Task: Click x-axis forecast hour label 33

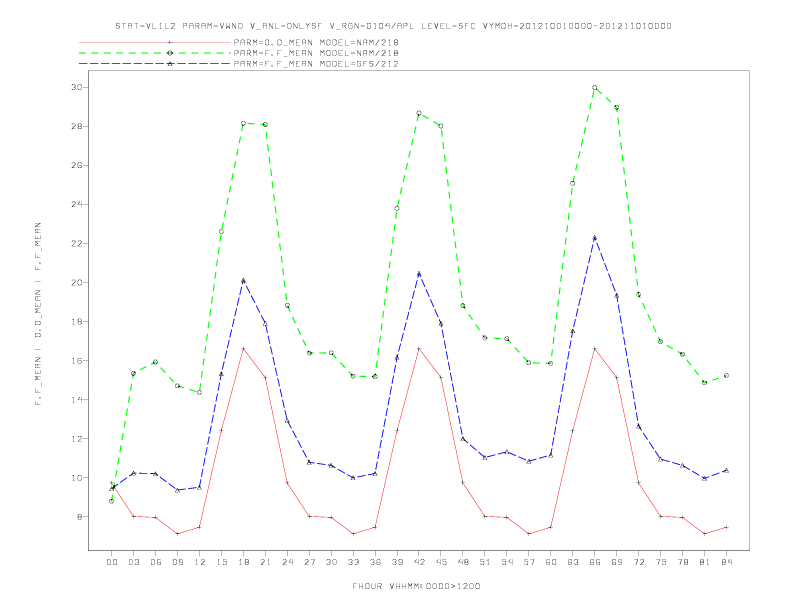Action: pos(353,562)
